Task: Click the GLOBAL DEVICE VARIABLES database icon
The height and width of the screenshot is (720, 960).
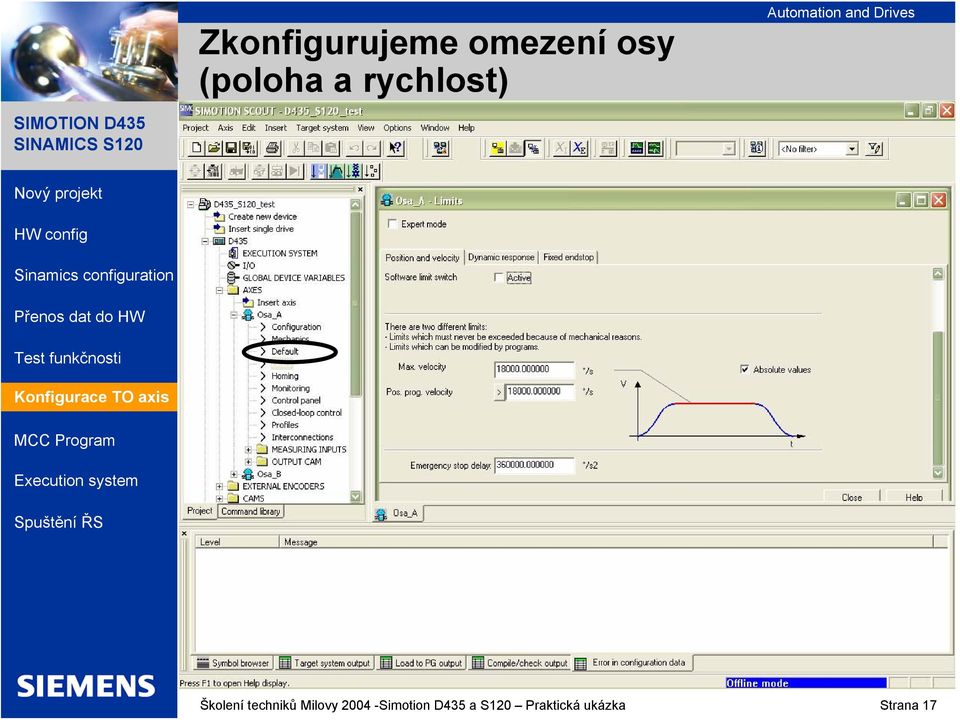Action: (x=233, y=277)
